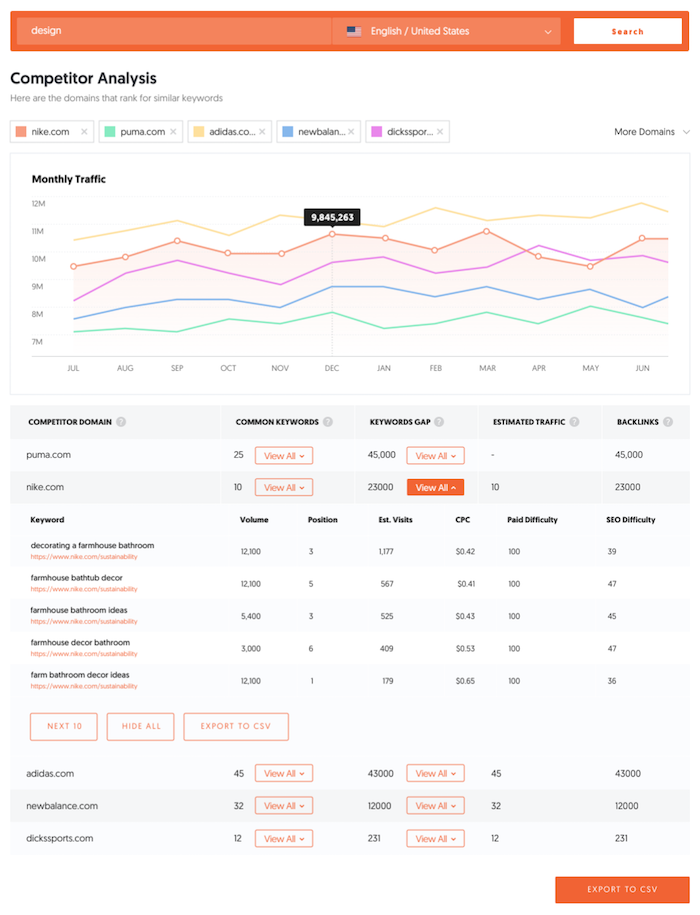This screenshot has width=700, height=915.
Task: Sort by the SEO Difficulty column header
Action: click(x=631, y=520)
